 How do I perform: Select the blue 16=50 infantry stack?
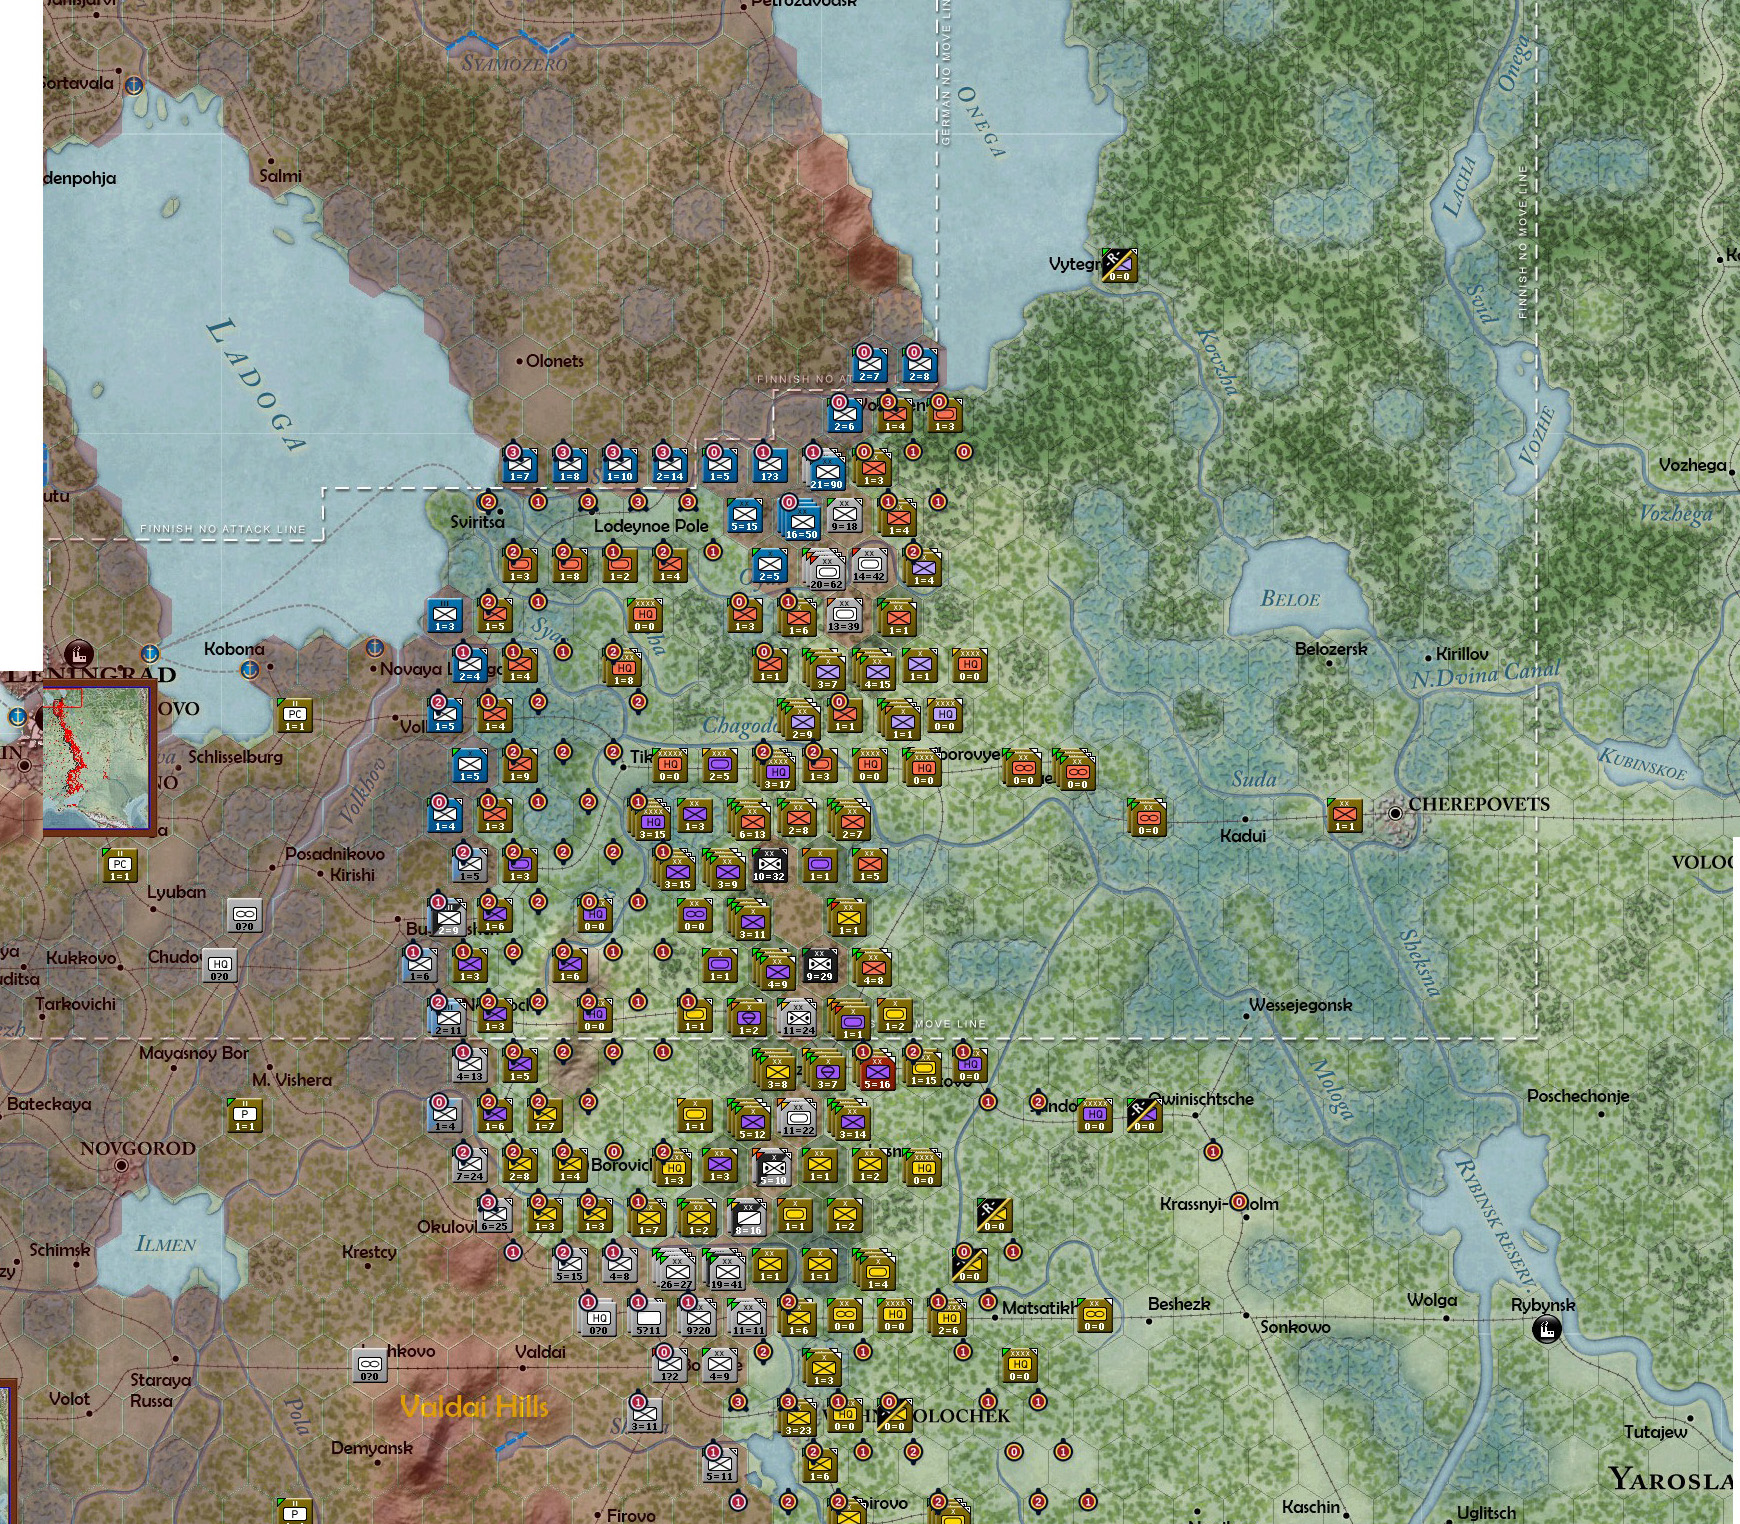click(x=801, y=520)
